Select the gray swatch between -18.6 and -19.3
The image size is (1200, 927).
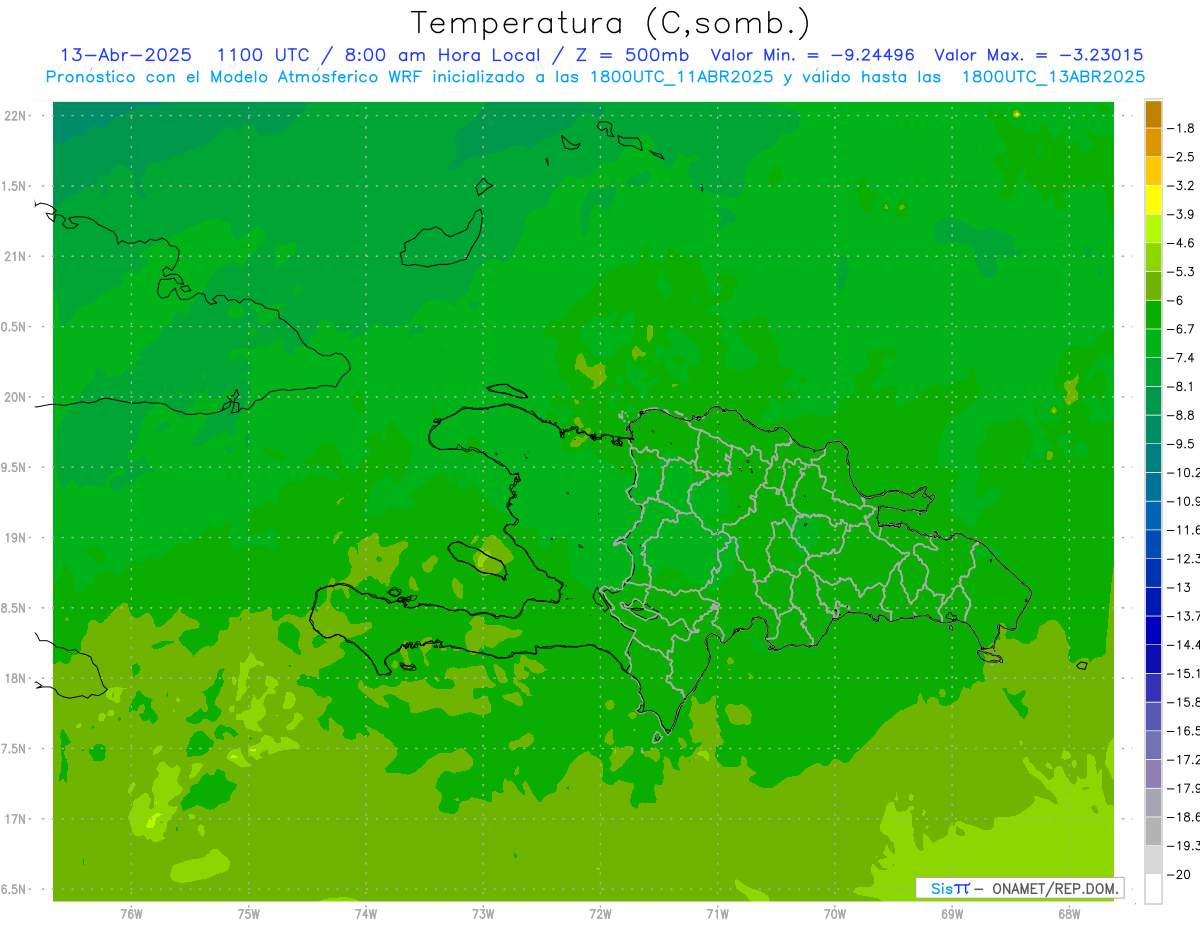pyautogui.click(x=1153, y=831)
